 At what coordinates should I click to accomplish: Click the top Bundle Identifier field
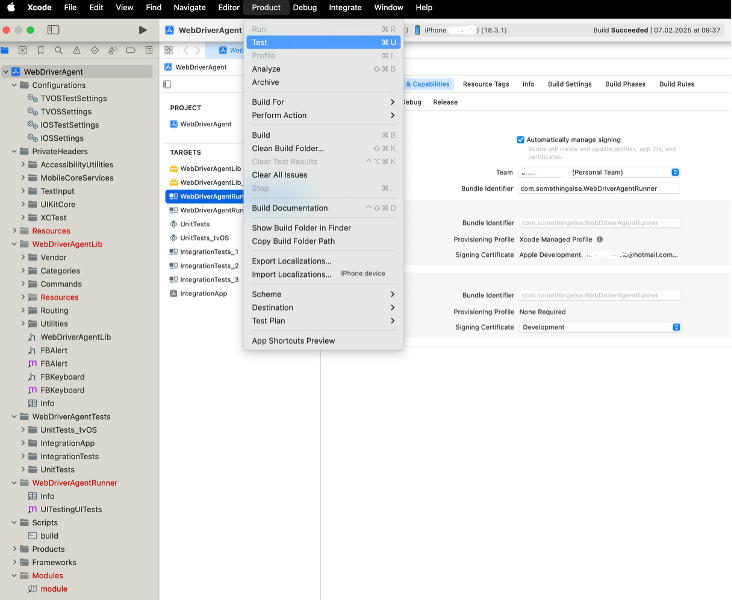tap(599, 189)
